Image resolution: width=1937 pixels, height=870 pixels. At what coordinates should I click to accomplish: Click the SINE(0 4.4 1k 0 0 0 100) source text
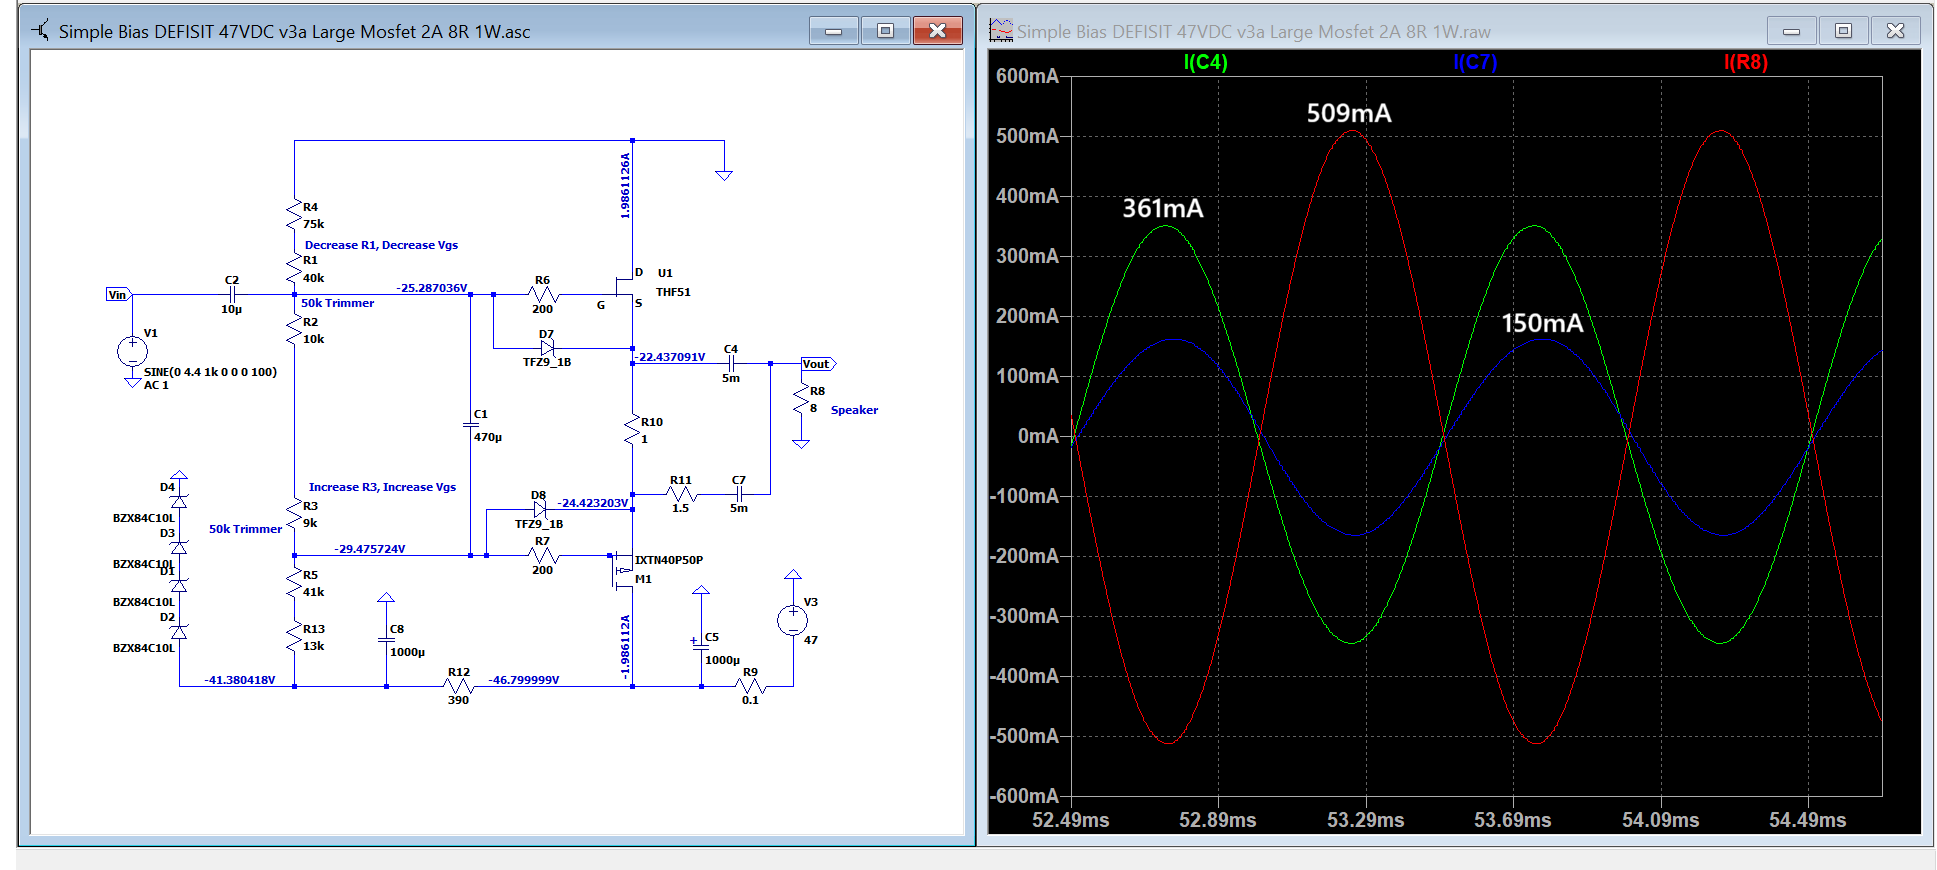(x=210, y=372)
